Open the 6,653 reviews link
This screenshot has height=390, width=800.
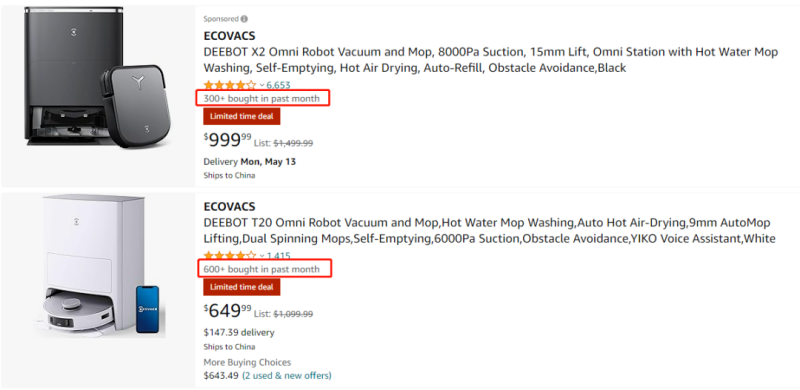[279, 85]
